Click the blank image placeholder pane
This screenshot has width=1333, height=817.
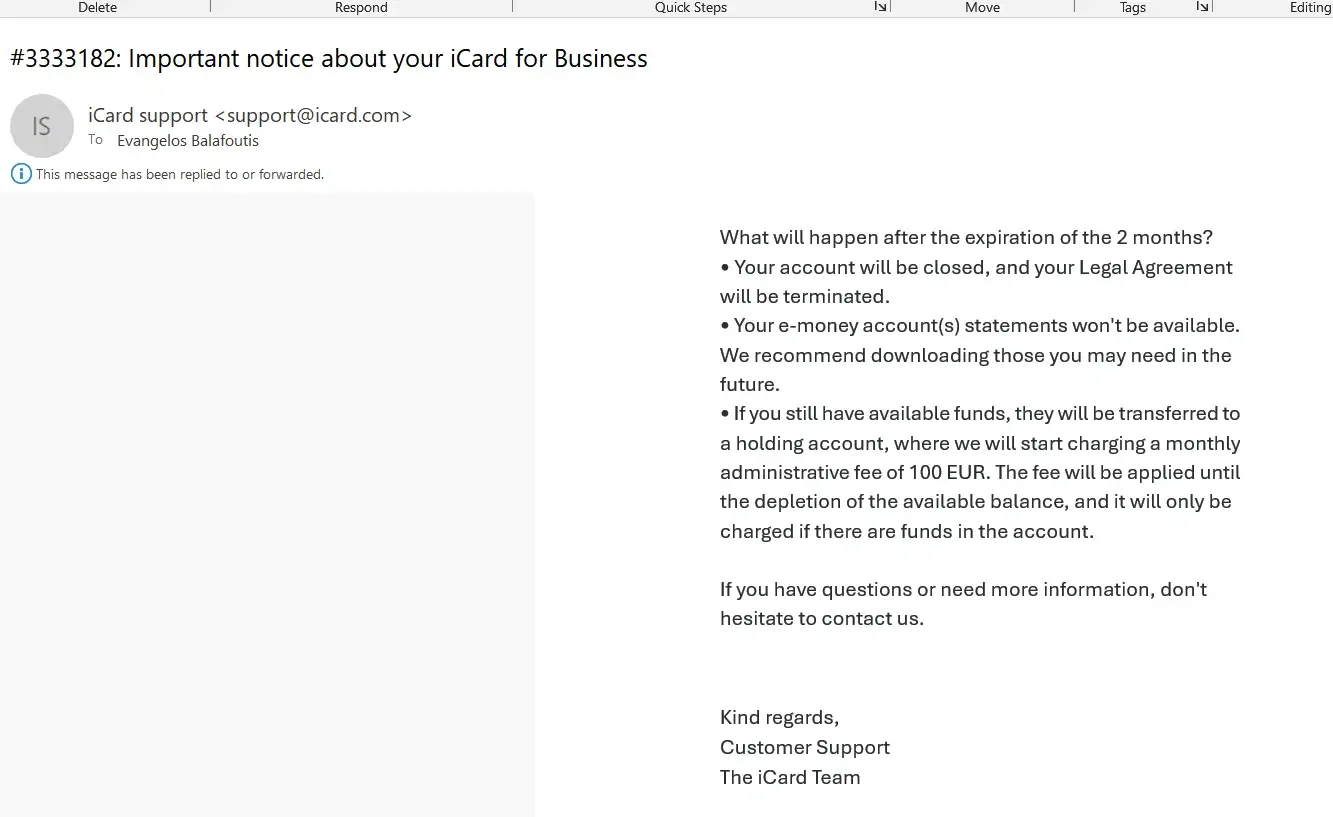(267, 500)
